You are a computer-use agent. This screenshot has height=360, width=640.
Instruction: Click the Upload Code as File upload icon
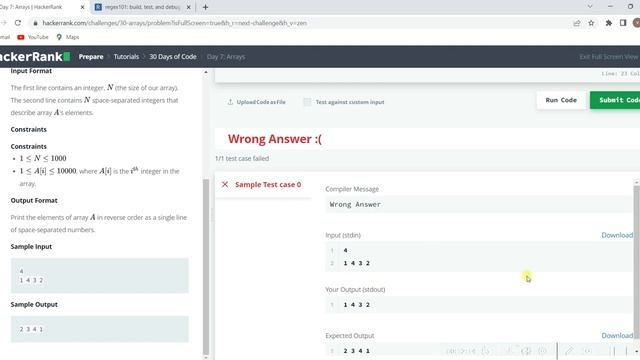click(230, 102)
